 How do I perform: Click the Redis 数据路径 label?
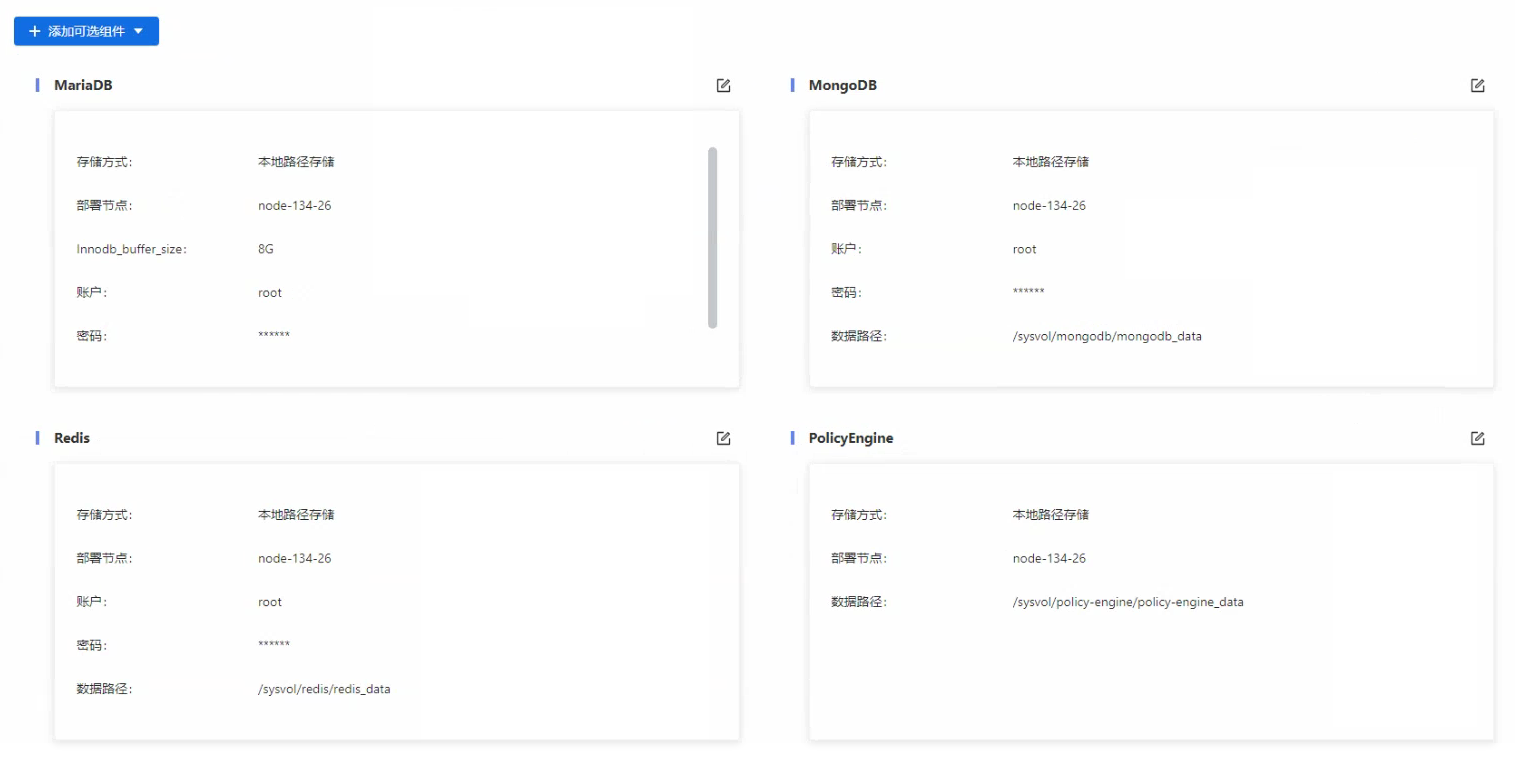pos(105,689)
